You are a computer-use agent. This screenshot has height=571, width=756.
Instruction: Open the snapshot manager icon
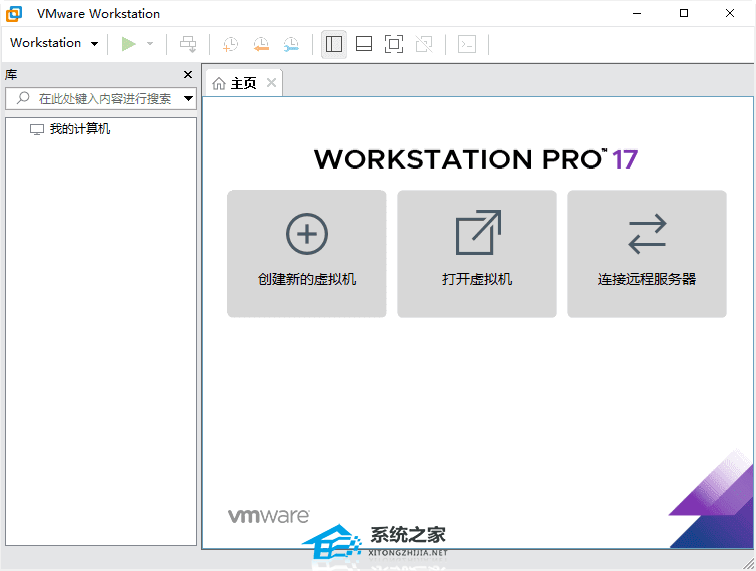point(290,43)
